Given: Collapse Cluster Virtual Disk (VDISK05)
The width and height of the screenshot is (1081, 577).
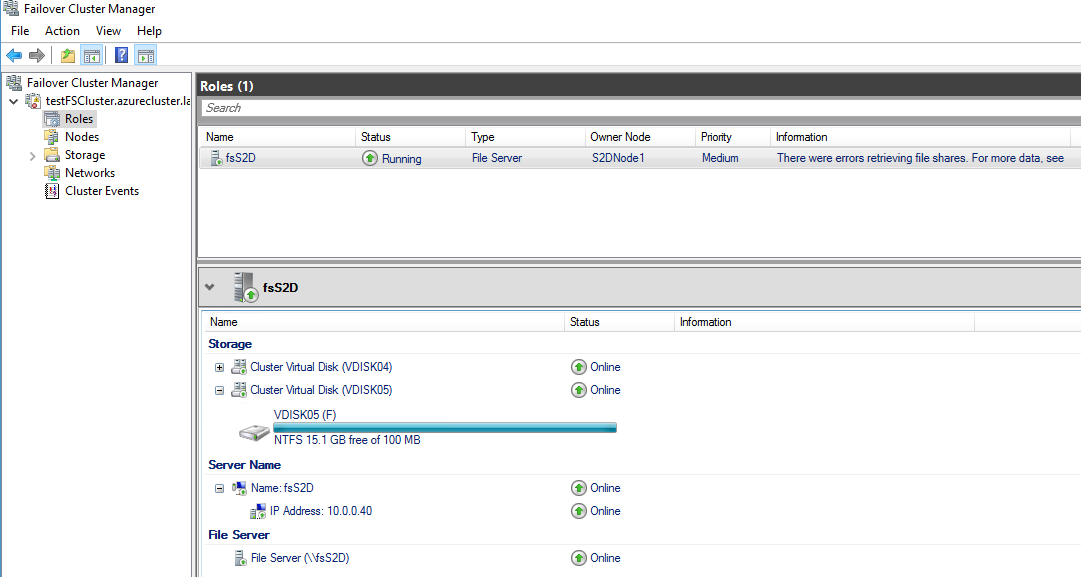Looking at the screenshot, I should pos(220,390).
